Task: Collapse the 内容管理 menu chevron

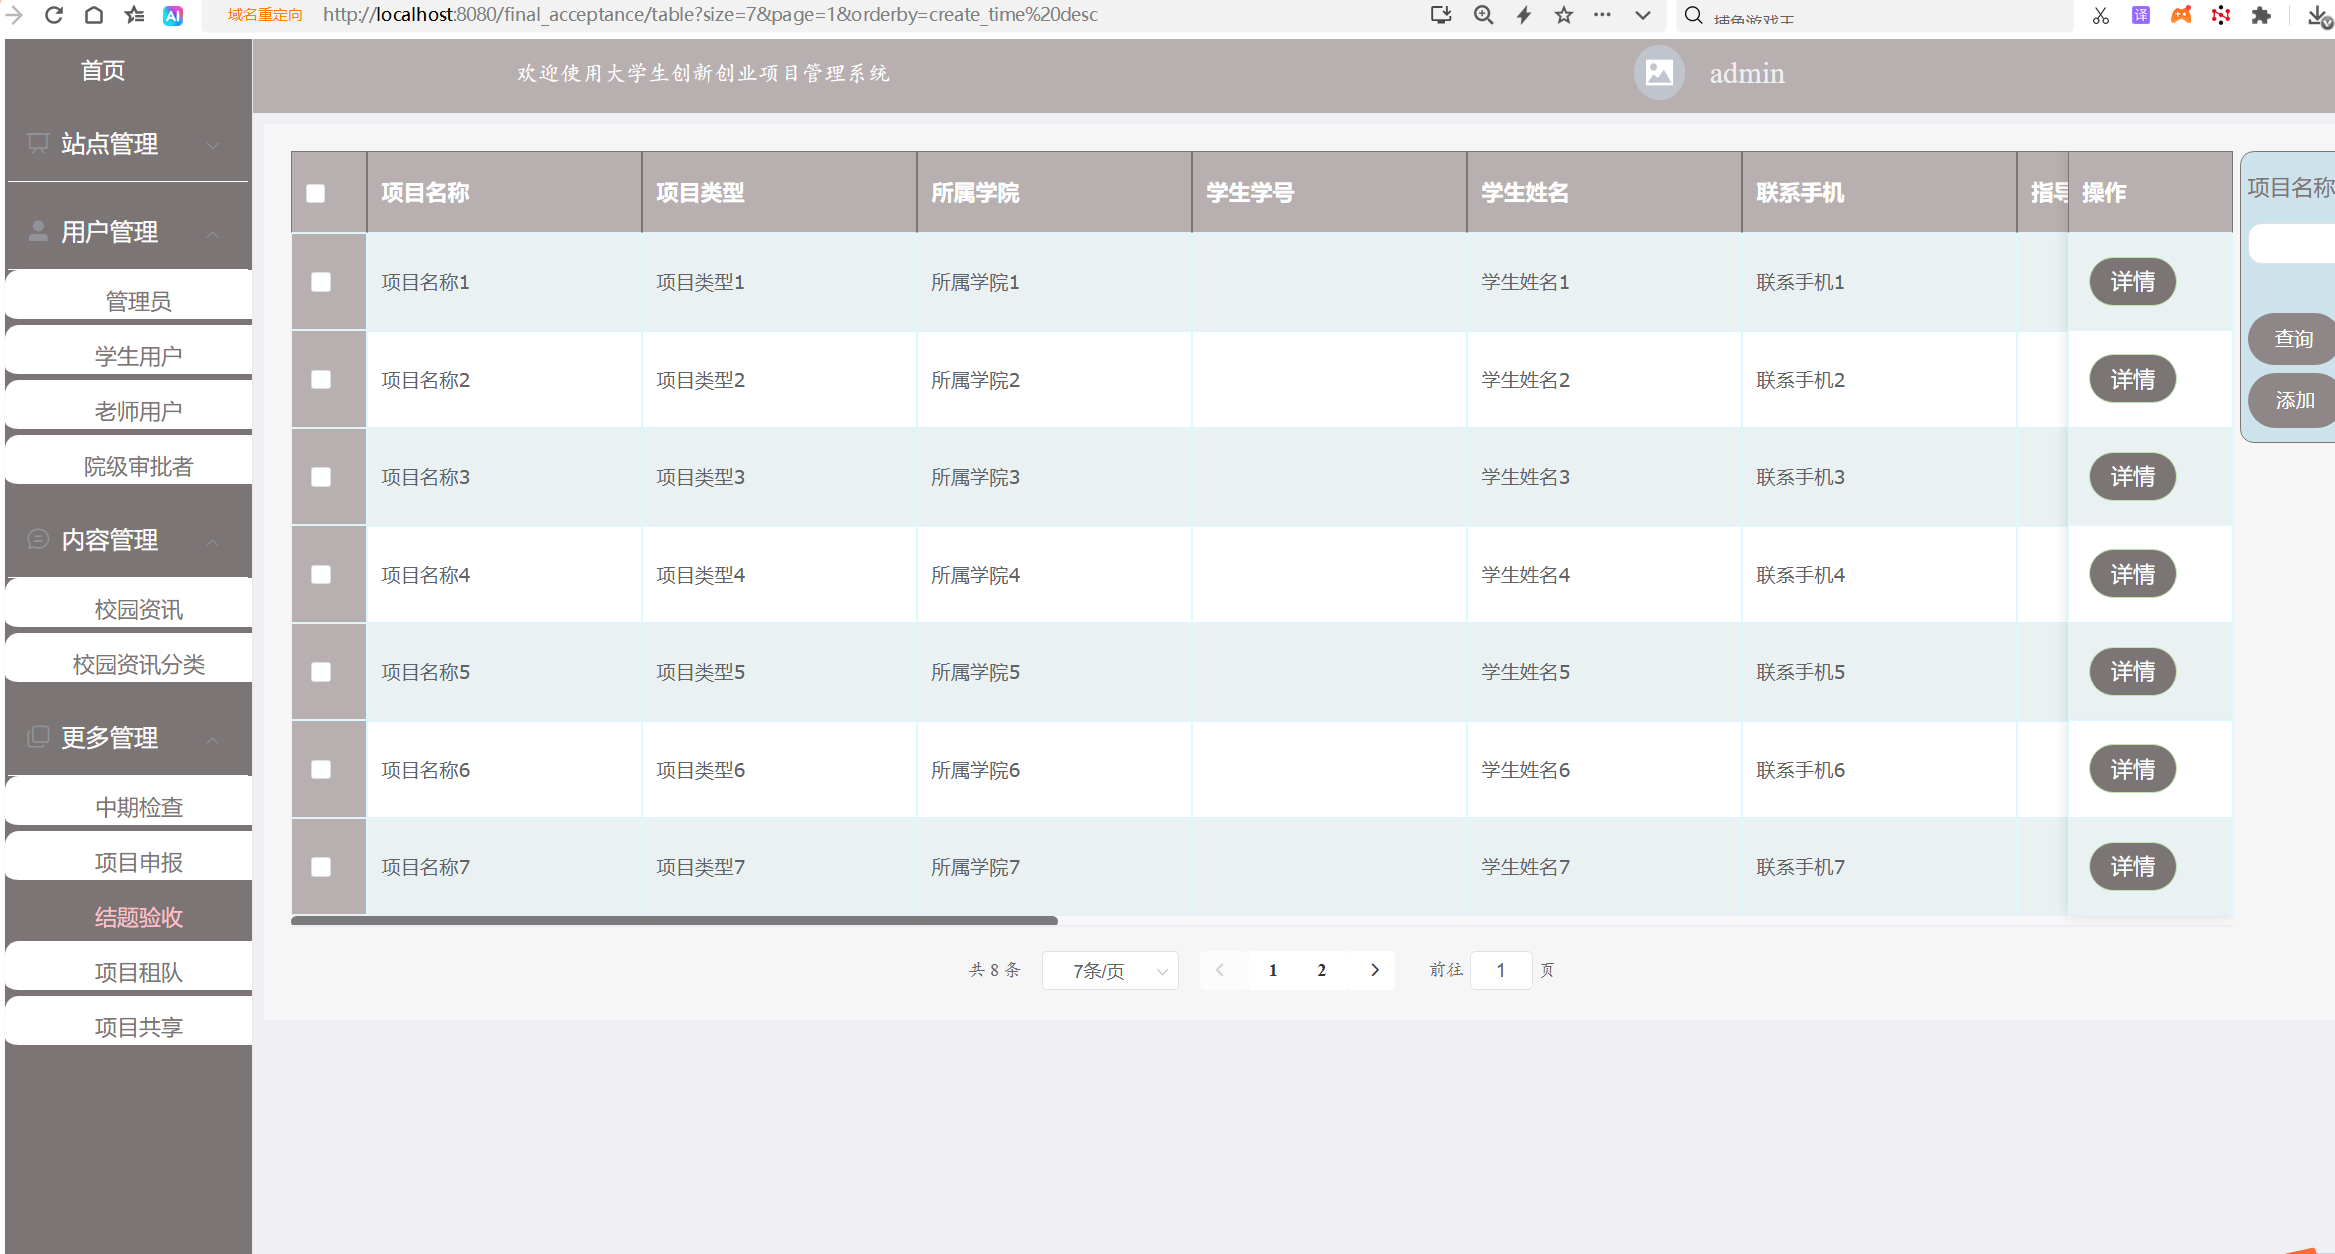Action: coord(213,542)
